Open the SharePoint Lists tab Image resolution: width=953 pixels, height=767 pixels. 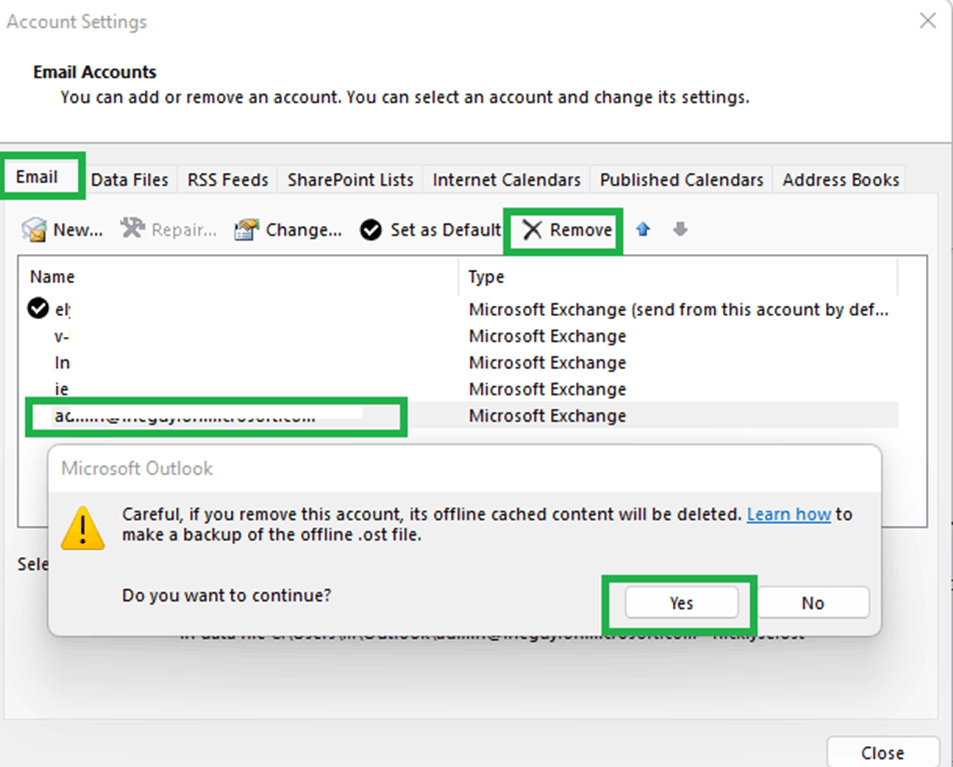point(351,180)
